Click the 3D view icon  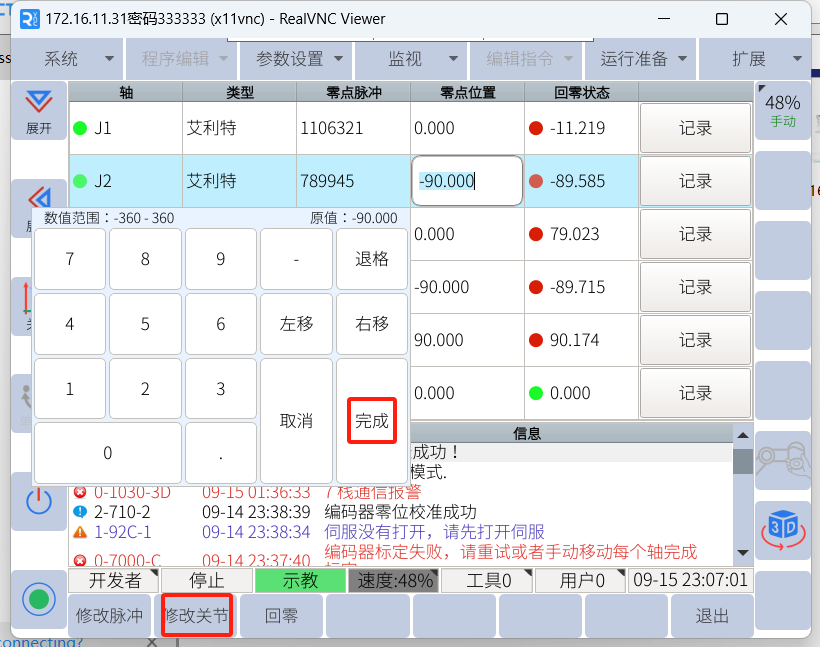[782, 529]
